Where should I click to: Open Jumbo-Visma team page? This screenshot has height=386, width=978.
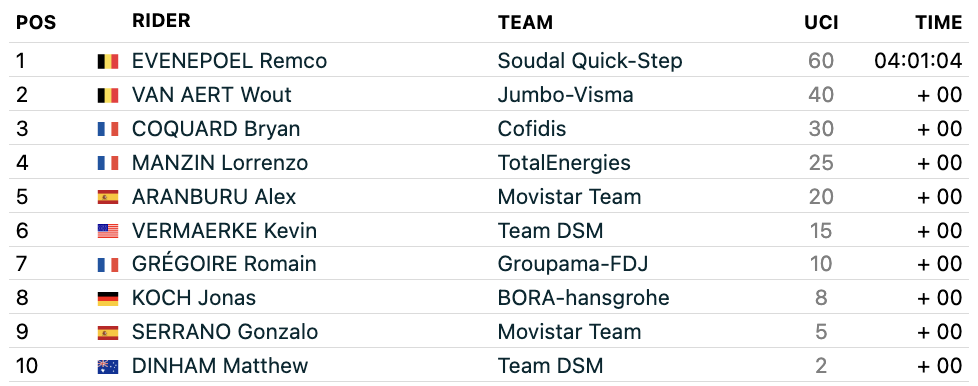point(566,95)
